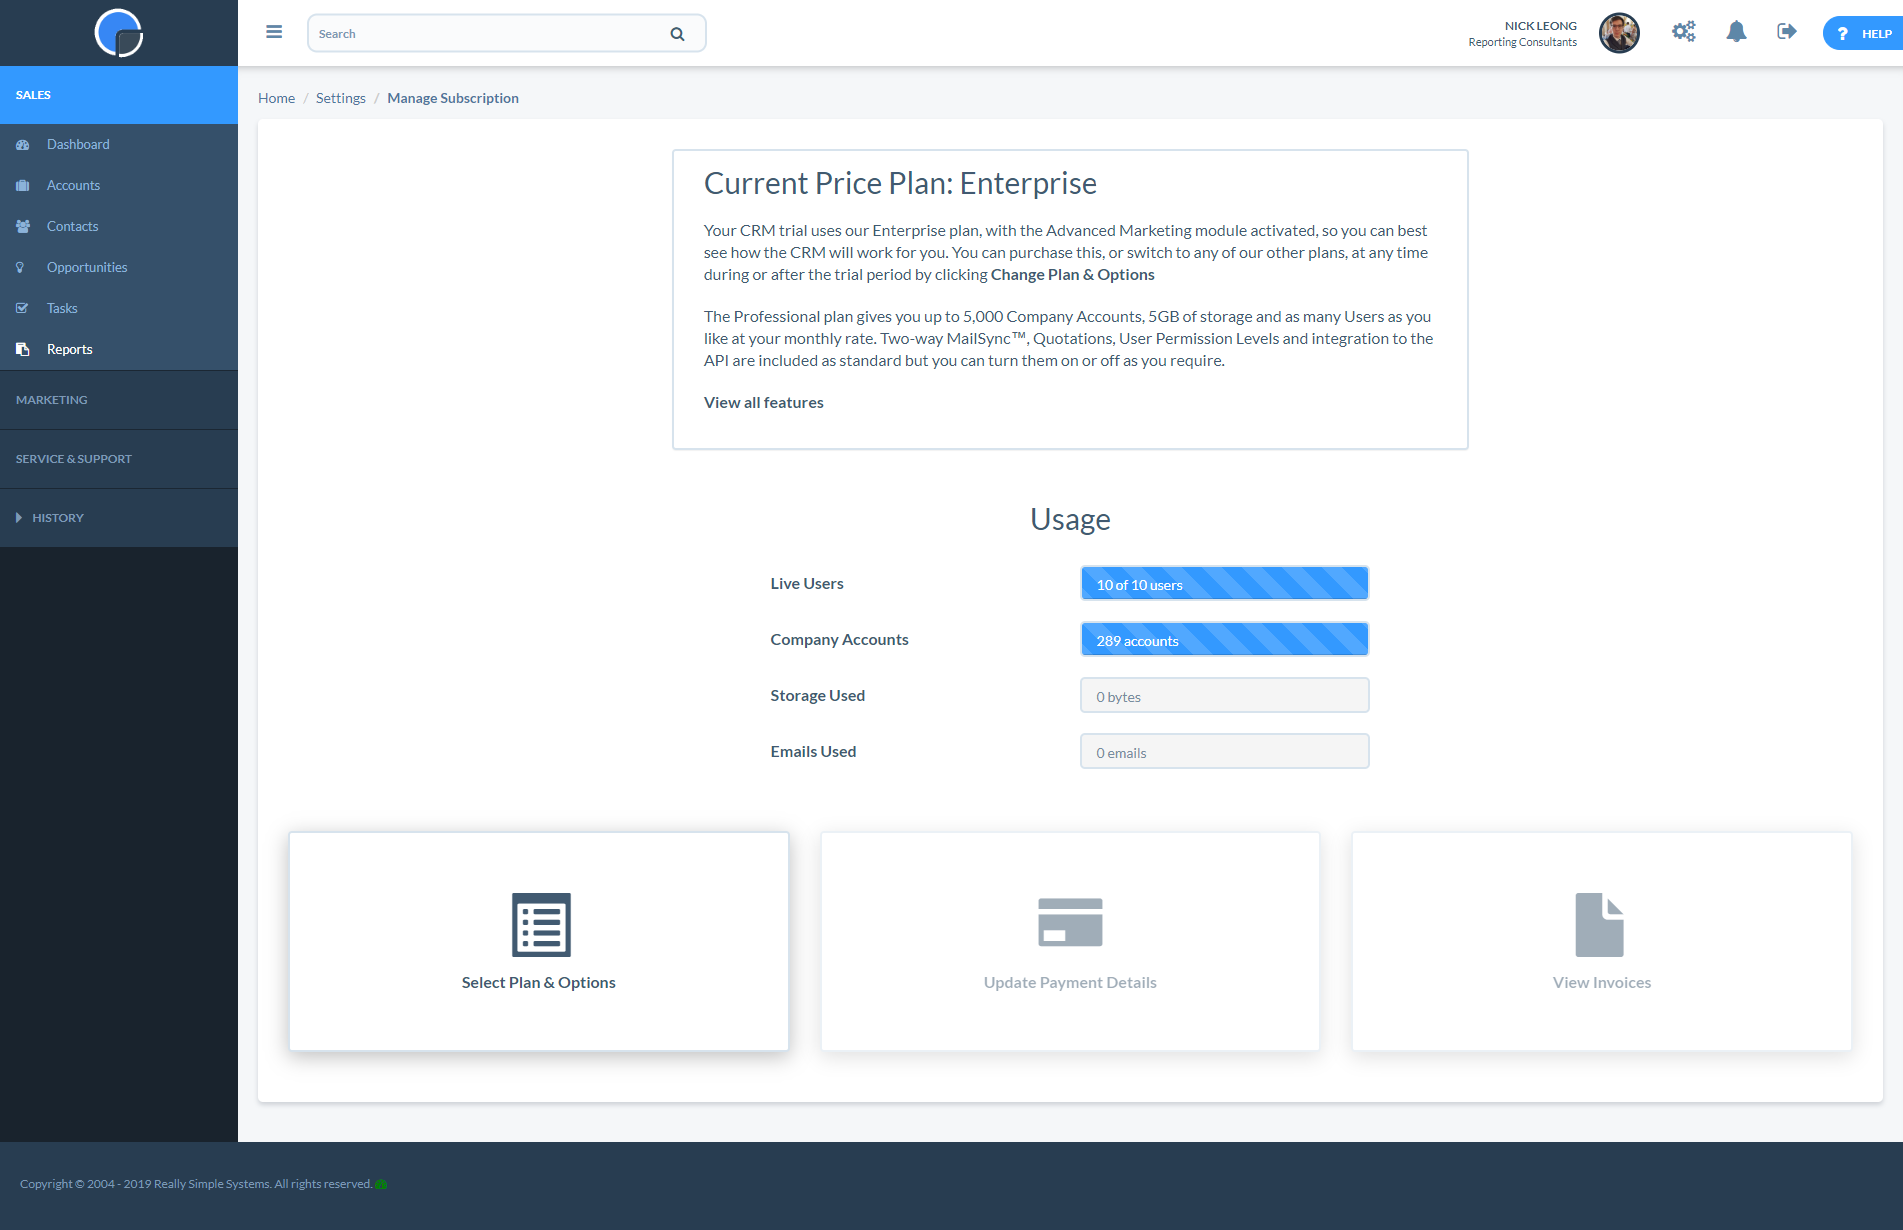The height and width of the screenshot is (1230, 1903).
Task: Open the View Invoices card
Action: 1601,941
